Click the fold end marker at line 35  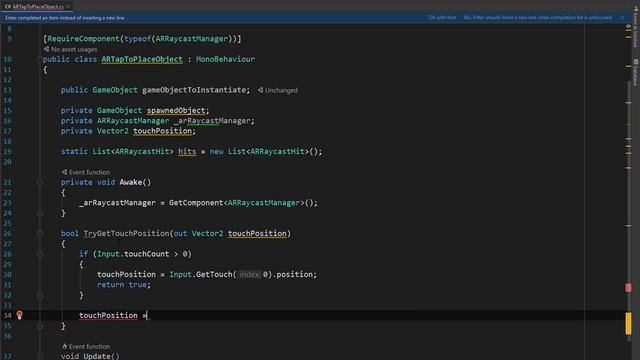(x=40, y=326)
